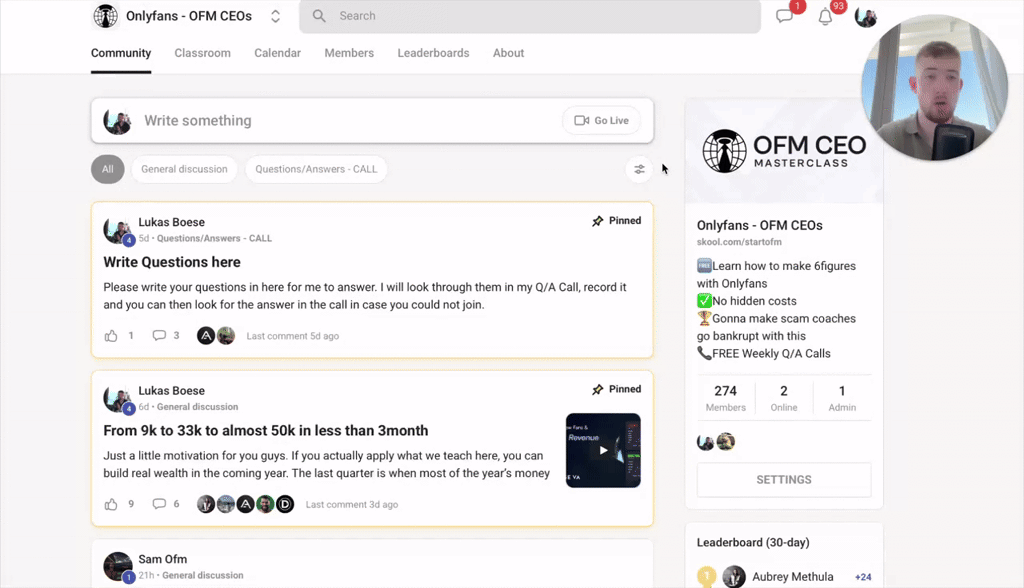The width and height of the screenshot is (1024, 588).
Task: Click pin icon on From 9k to 33k post
Action: (x=598, y=389)
